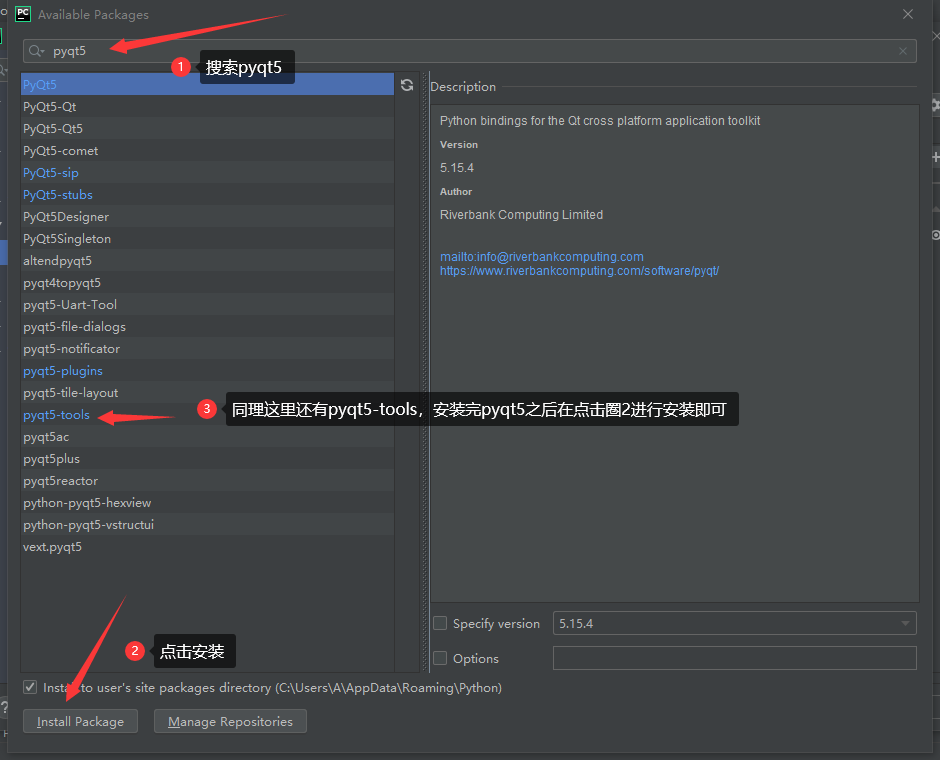Click the Options text input field
The height and width of the screenshot is (760, 940).
pyautogui.click(x=734, y=658)
